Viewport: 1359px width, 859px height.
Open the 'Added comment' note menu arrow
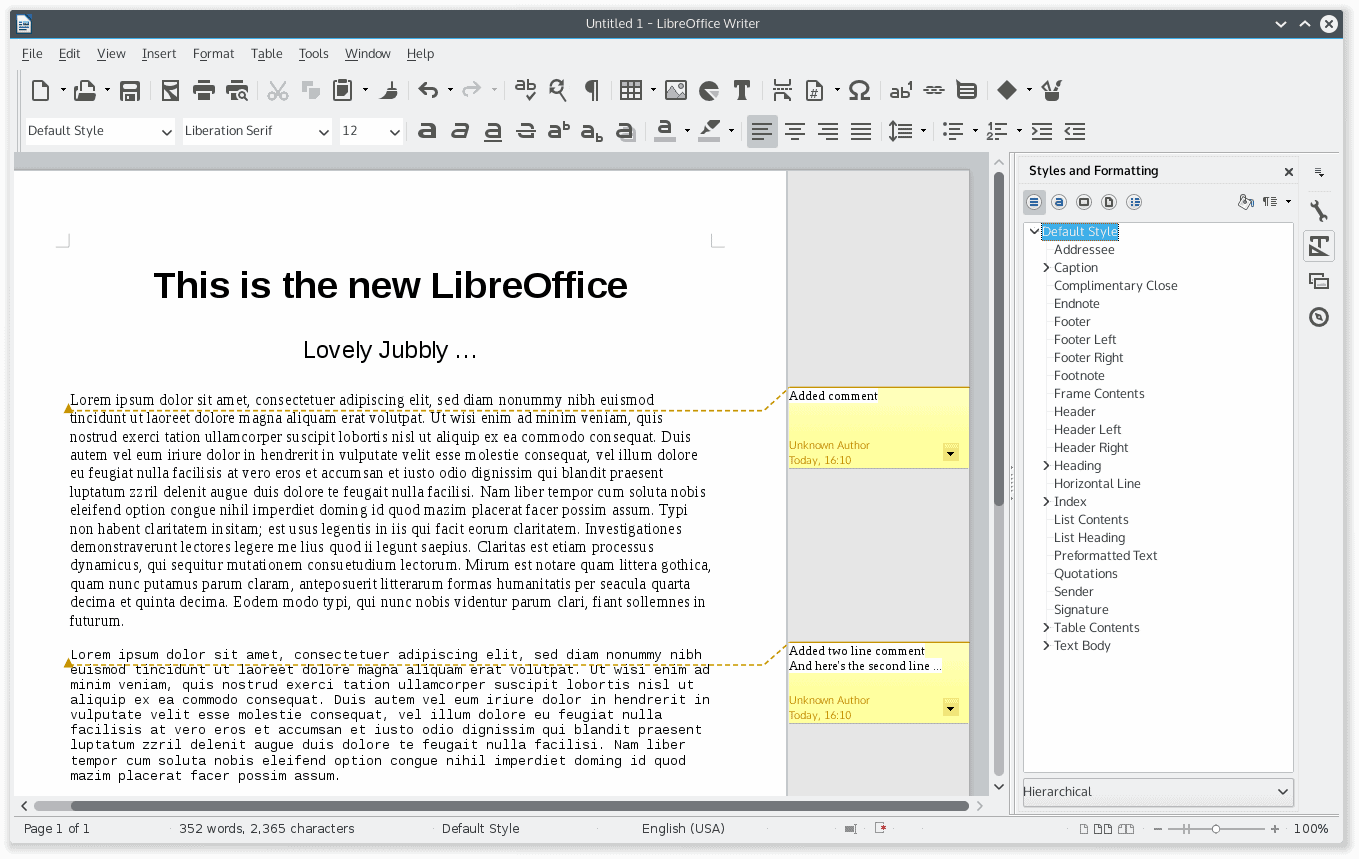pos(951,454)
